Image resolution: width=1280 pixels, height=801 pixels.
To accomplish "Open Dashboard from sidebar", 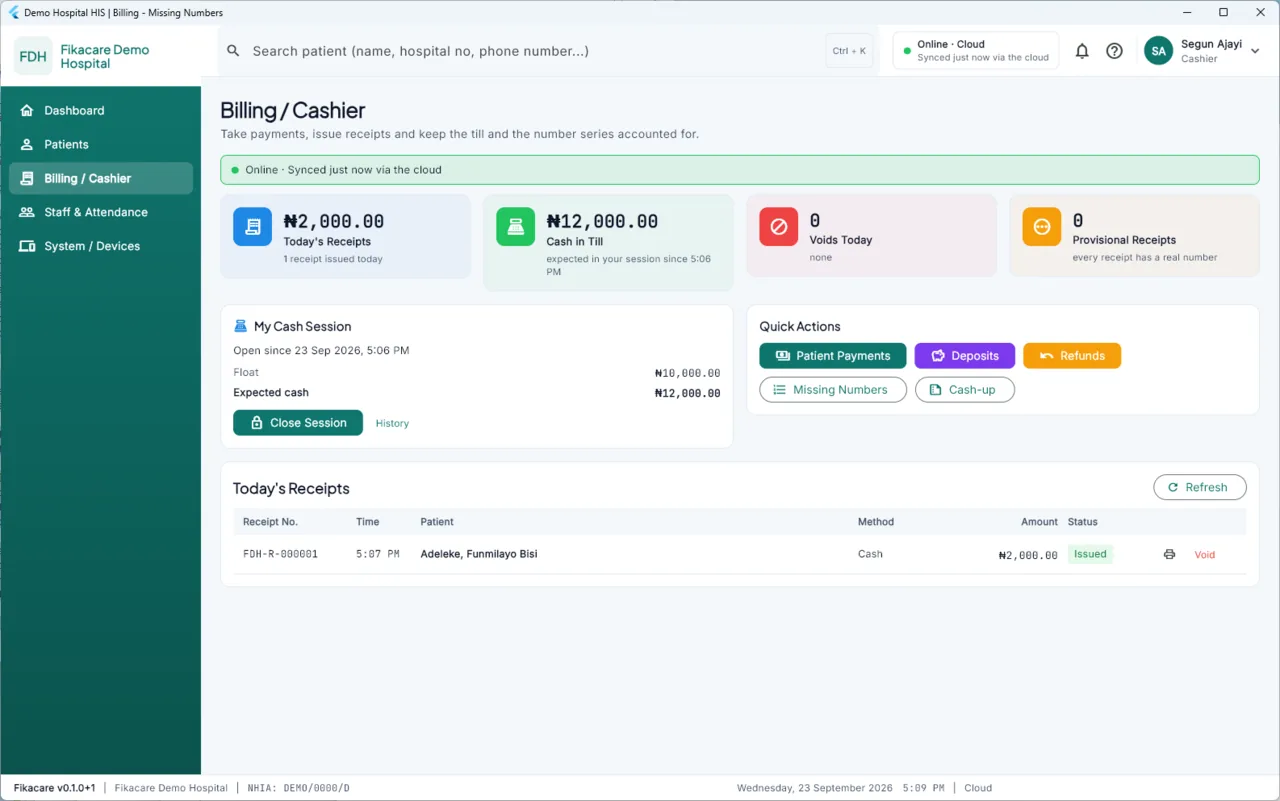I will click(101, 110).
